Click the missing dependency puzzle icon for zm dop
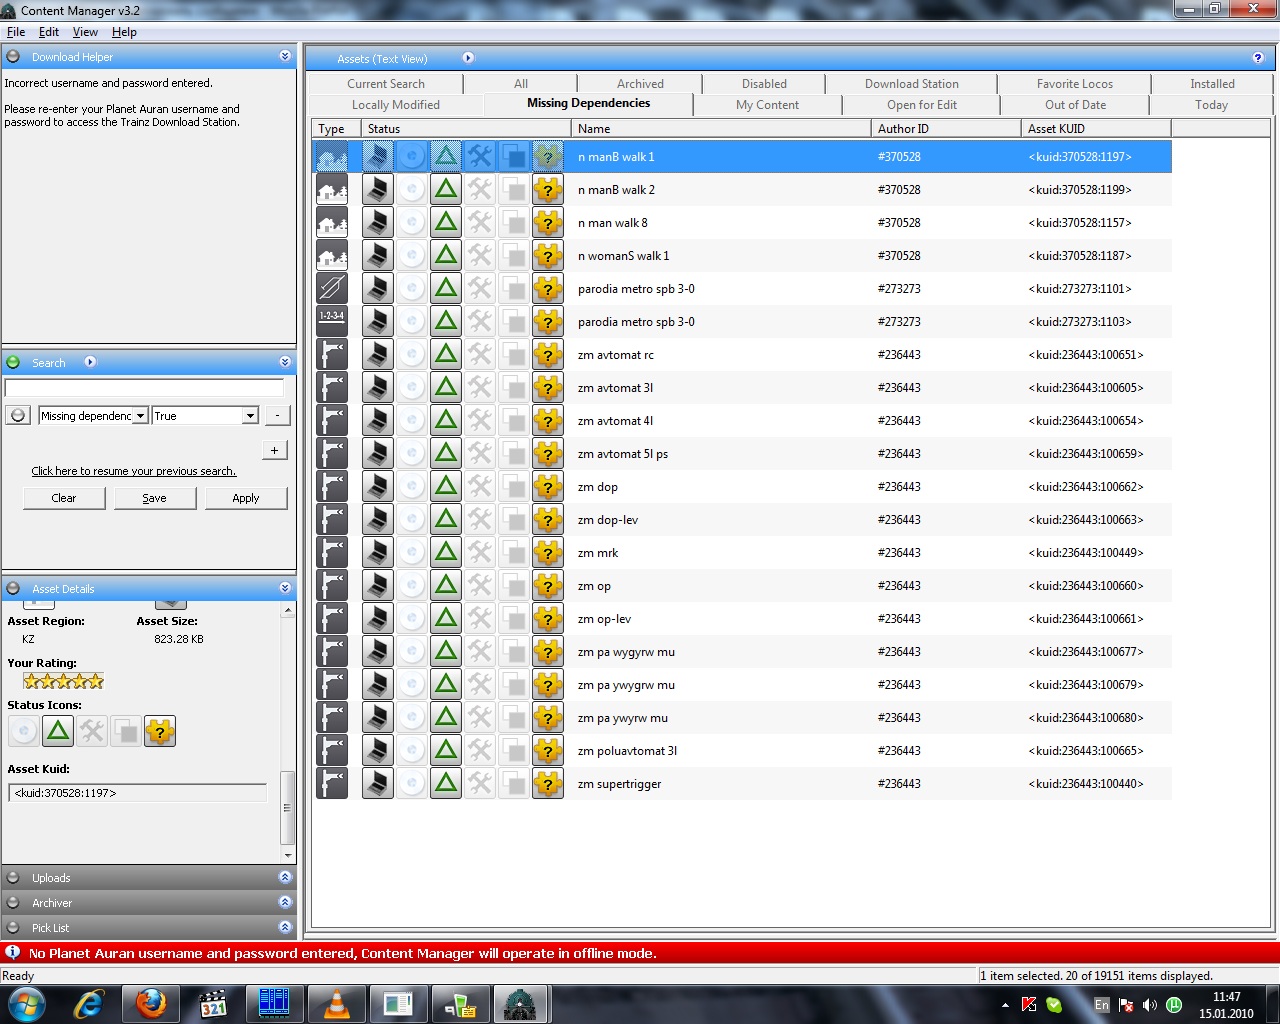The height and width of the screenshot is (1024, 1280). point(548,487)
